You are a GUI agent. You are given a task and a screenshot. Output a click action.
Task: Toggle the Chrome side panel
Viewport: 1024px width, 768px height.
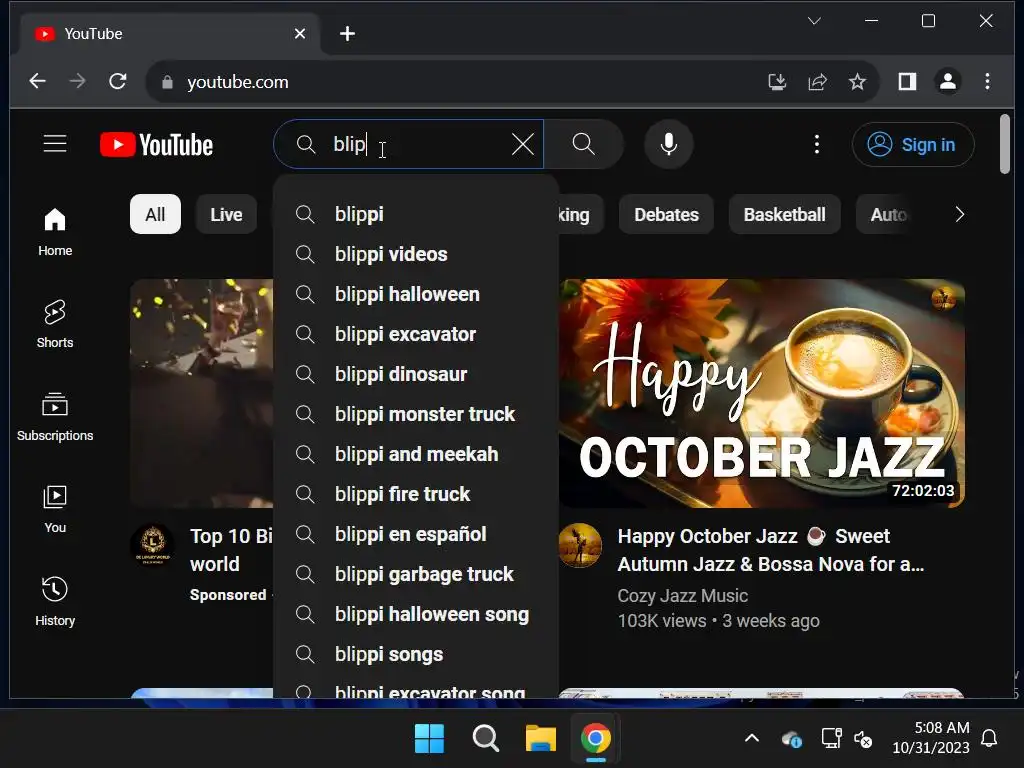pyautogui.click(x=907, y=82)
